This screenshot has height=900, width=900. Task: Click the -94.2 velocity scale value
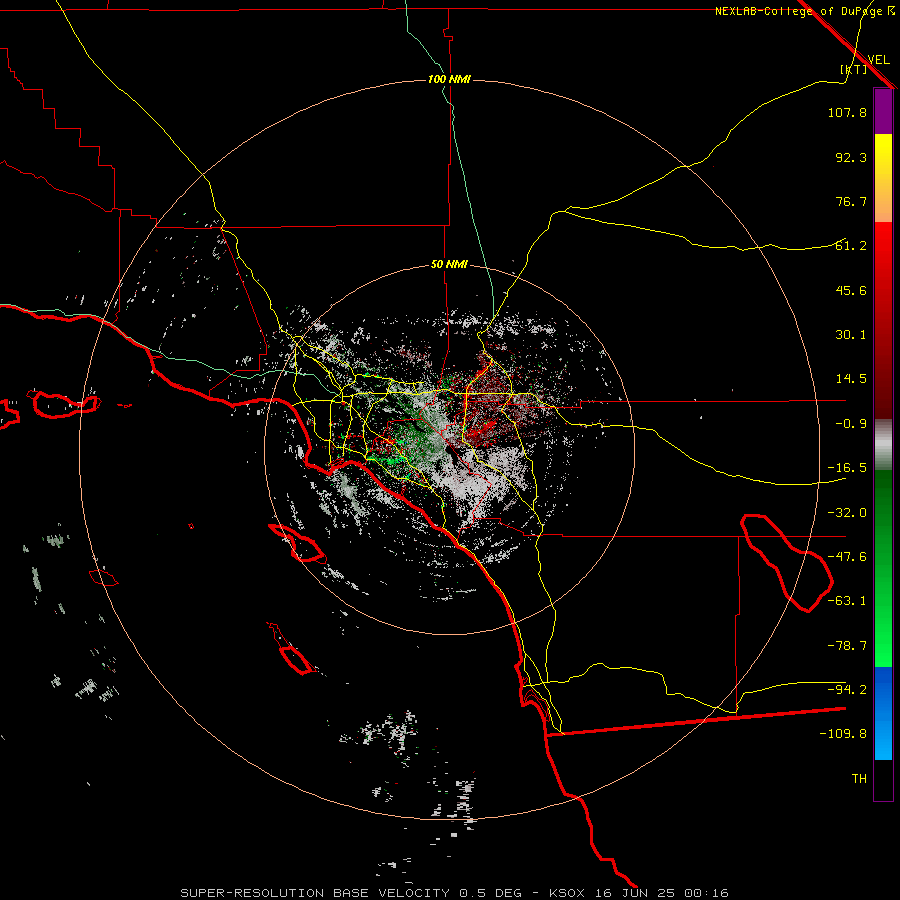click(x=847, y=689)
